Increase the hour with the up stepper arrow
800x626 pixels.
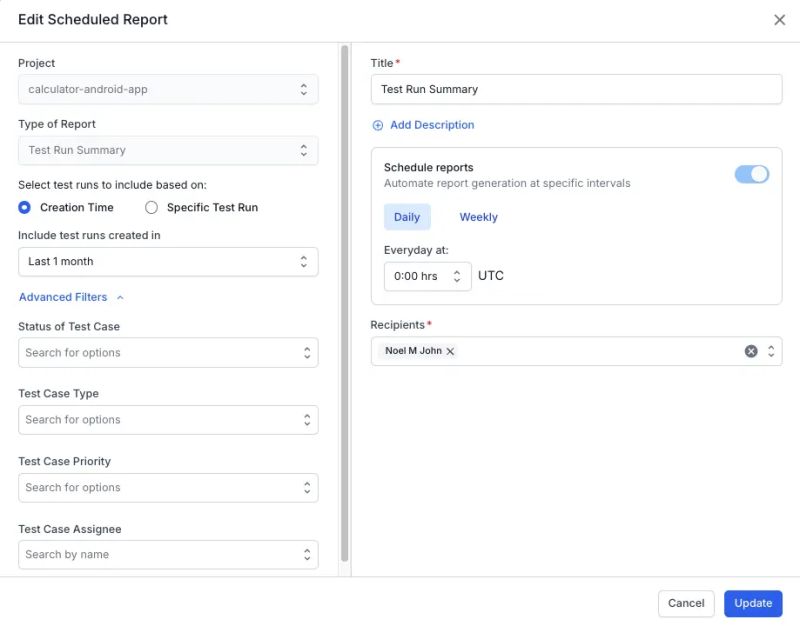click(459, 273)
